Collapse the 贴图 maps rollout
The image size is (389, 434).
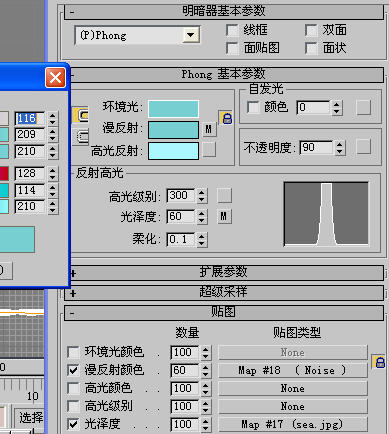224,313
